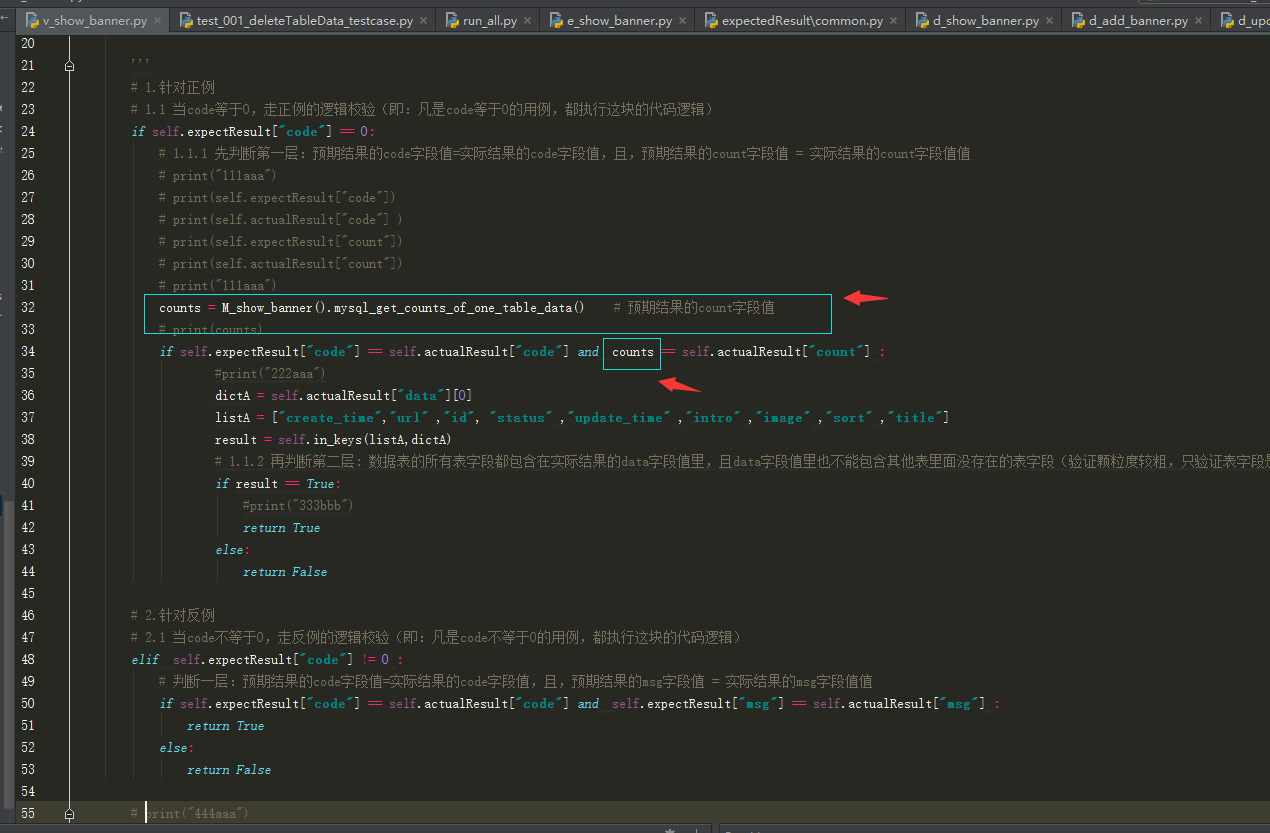This screenshot has height=833, width=1270.
Task: Click 'dictA' assignment on line 36
Action: pos(232,395)
